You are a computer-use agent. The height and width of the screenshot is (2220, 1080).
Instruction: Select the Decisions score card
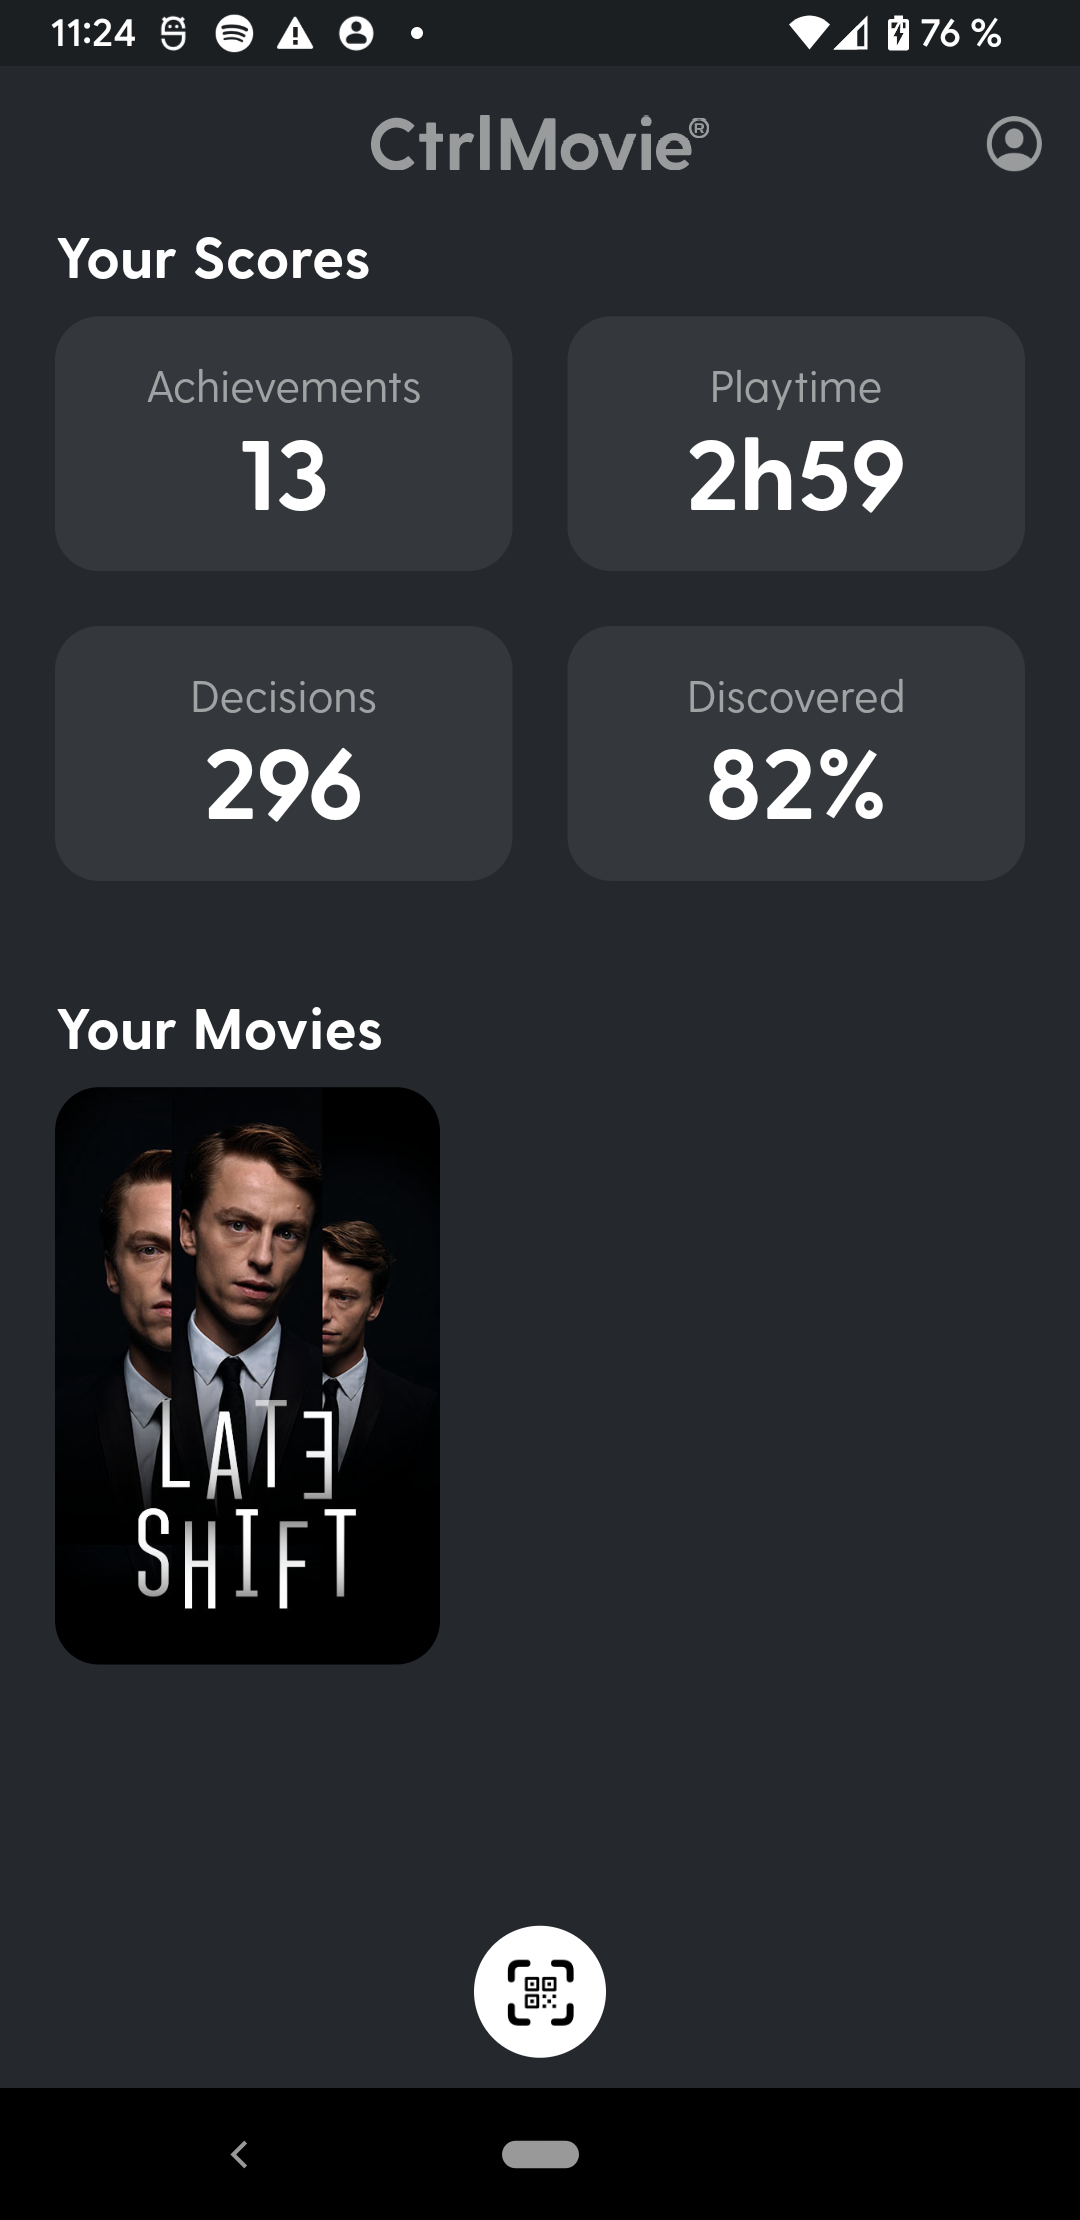pos(284,753)
